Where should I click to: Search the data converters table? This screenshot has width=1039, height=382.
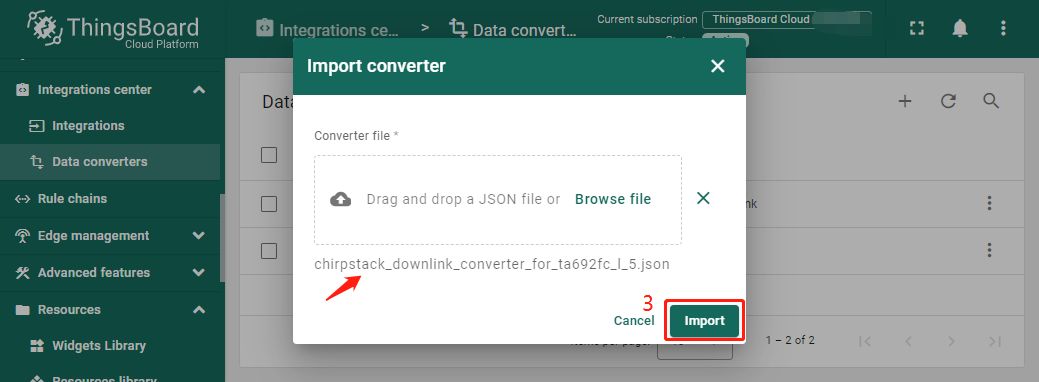click(x=991, y=101)
